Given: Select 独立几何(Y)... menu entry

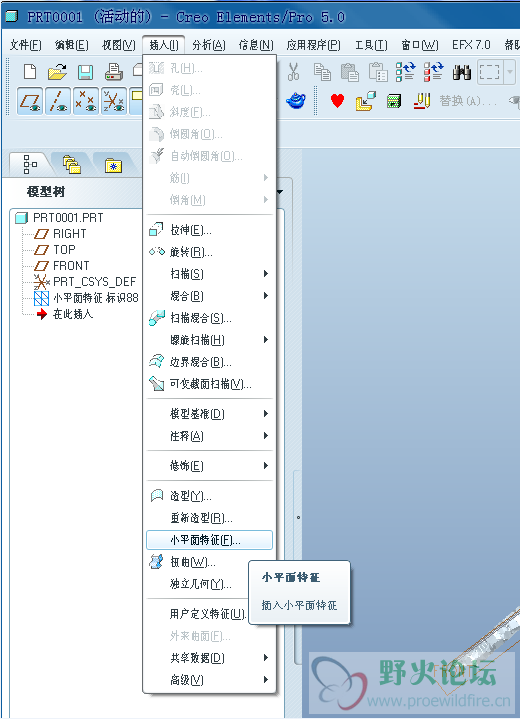Looking at the screenshot, I should click(x=198, y=584).
